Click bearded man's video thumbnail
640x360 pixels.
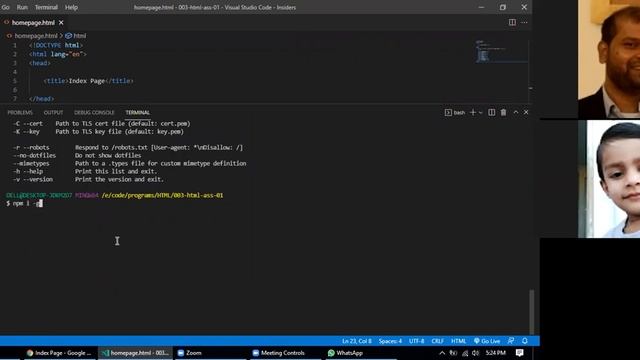point(609,59)
